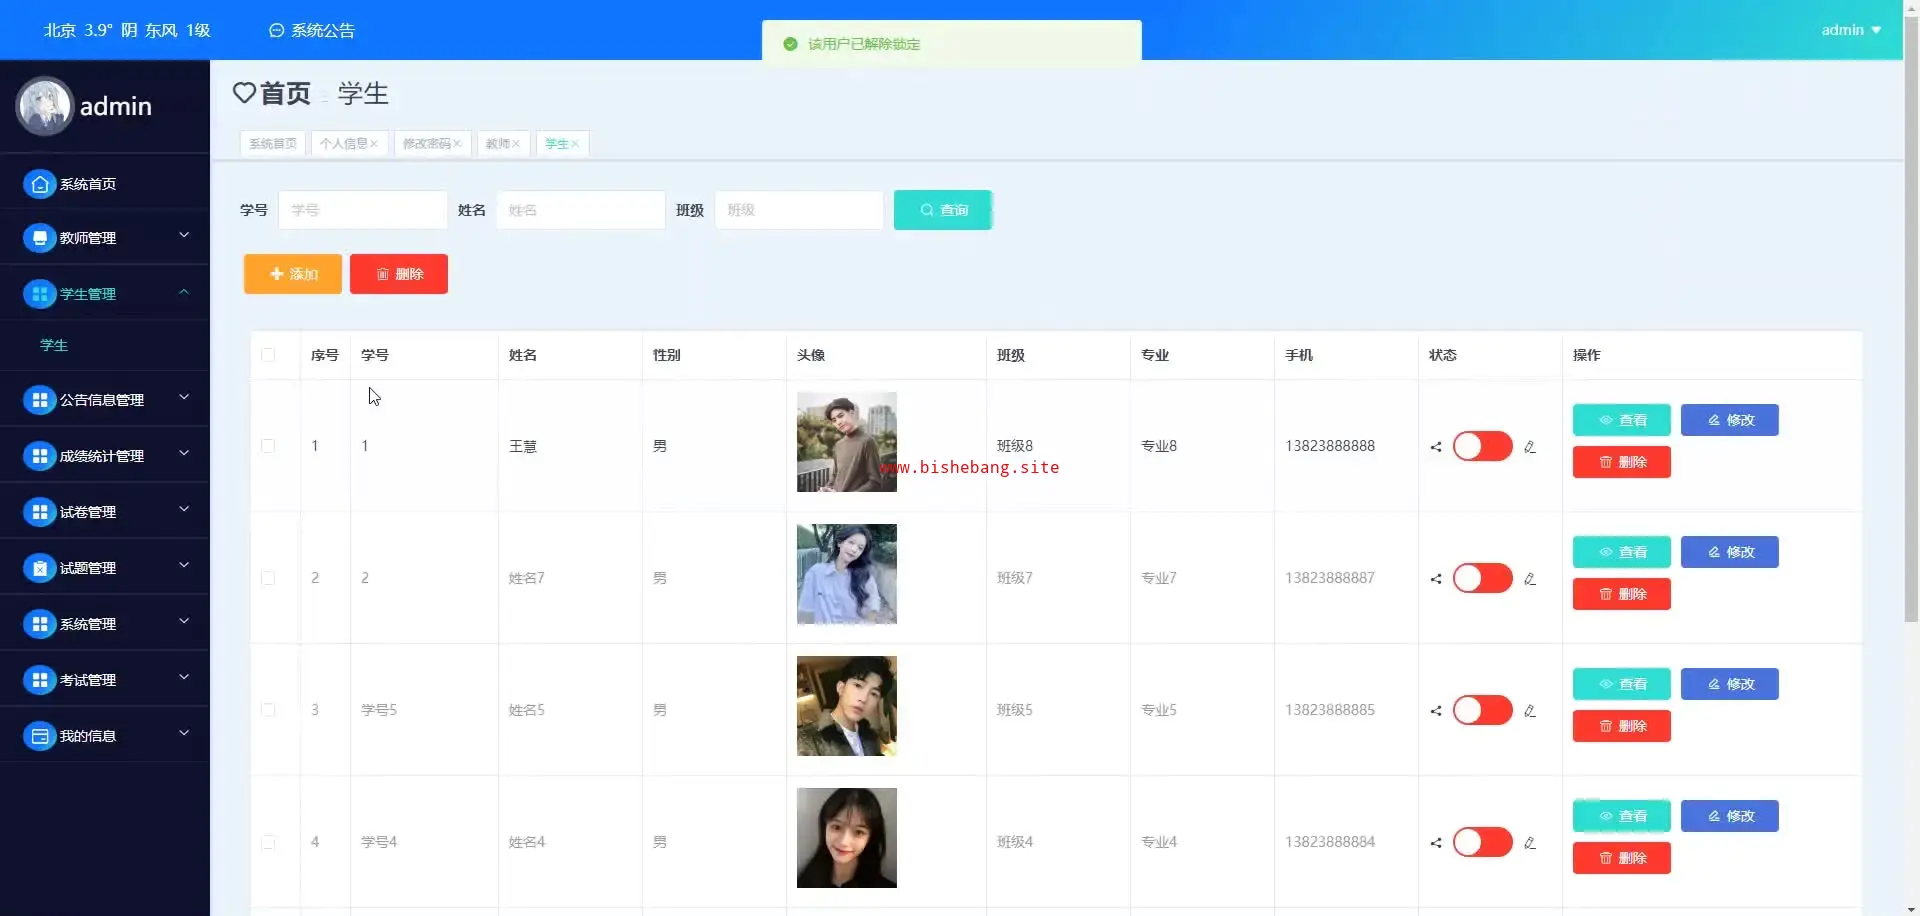Click the 查询 search button

pyautogui.click(x=942, y=210)
